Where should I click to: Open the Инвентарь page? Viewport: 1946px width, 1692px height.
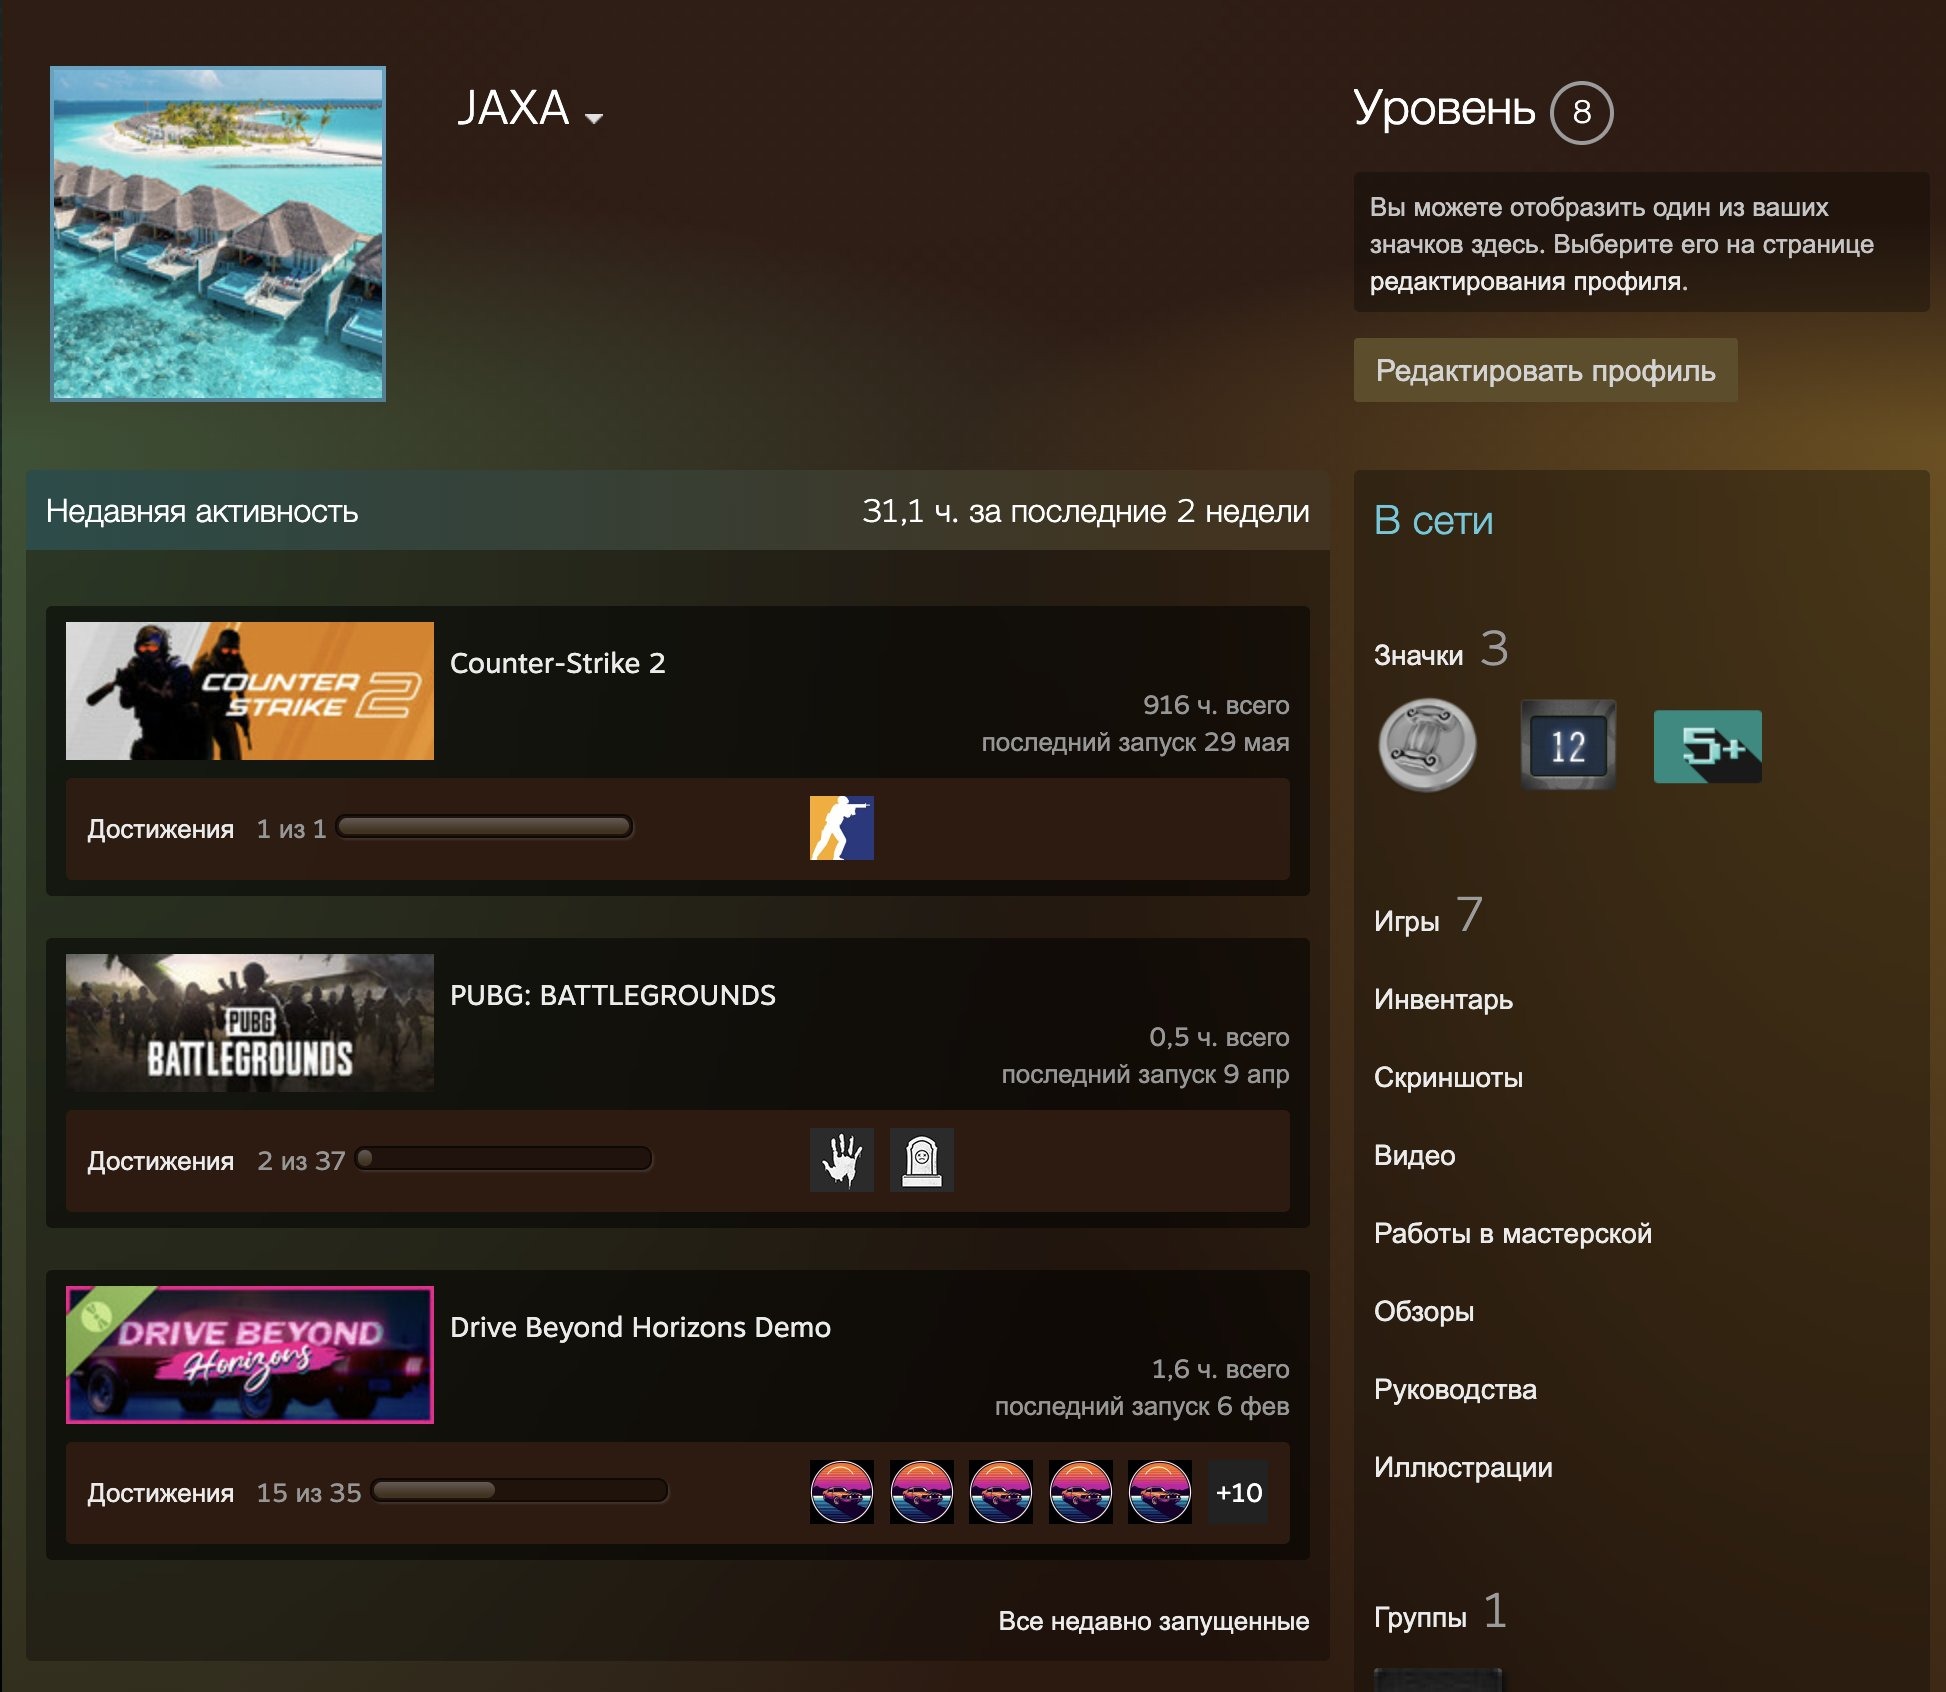click(1443, 999)
